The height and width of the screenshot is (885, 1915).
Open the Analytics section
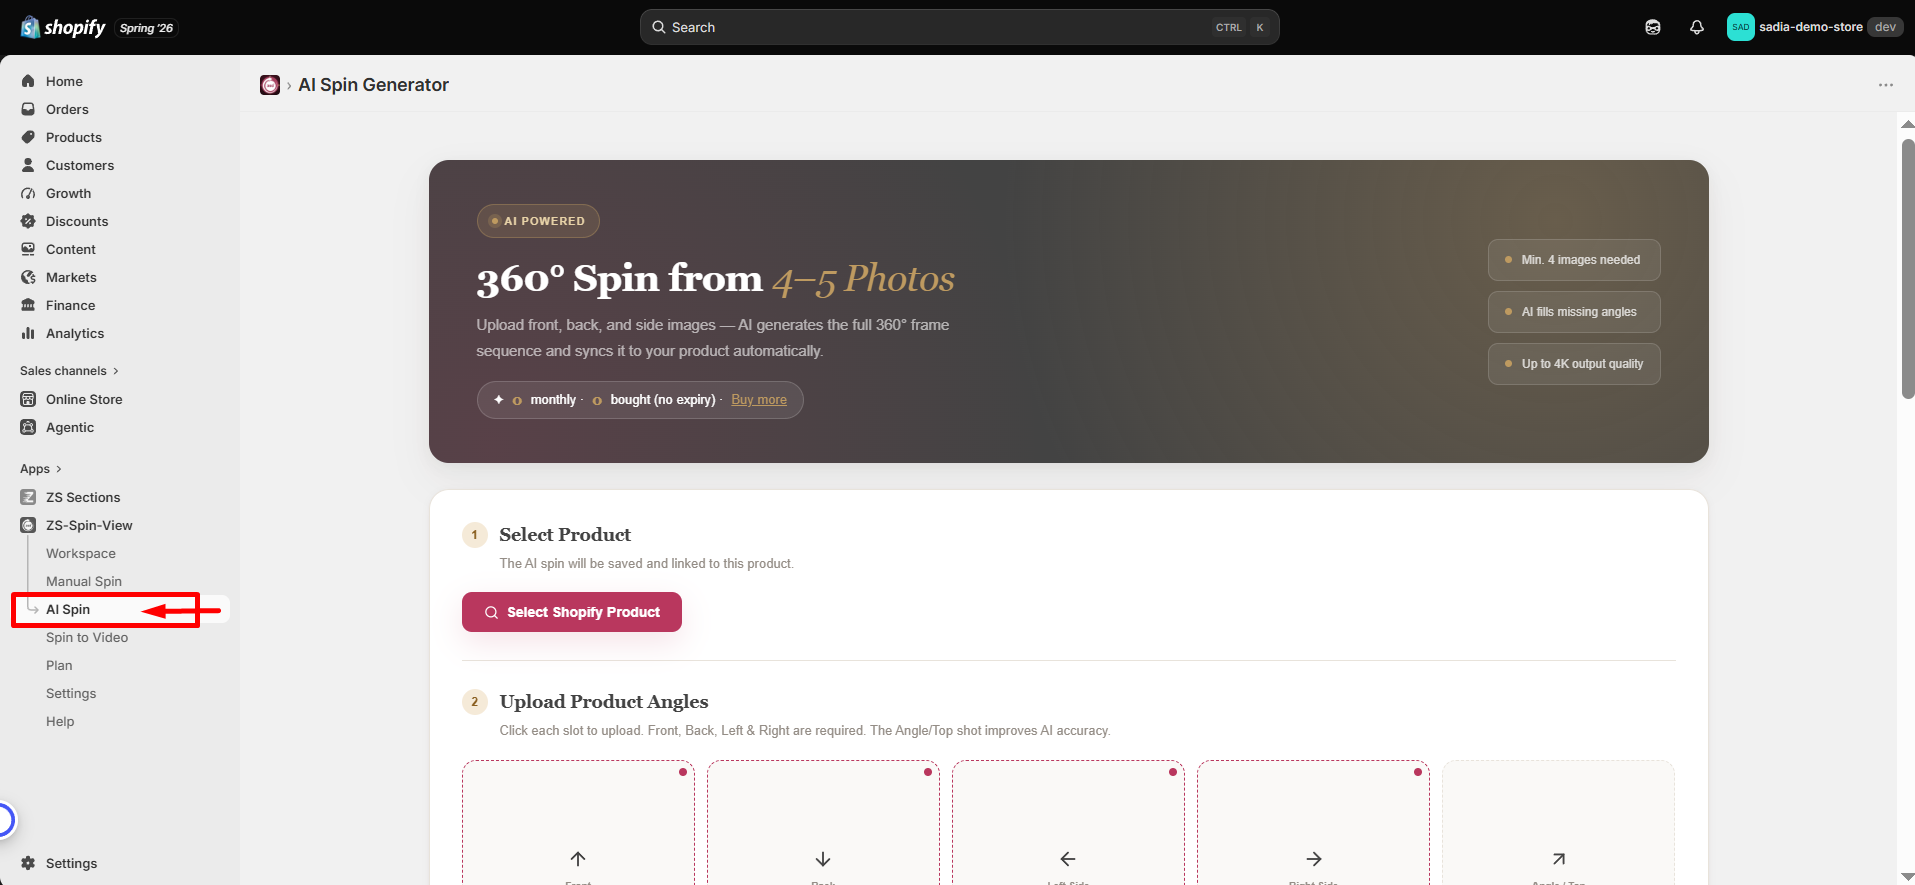pos(75,333)
